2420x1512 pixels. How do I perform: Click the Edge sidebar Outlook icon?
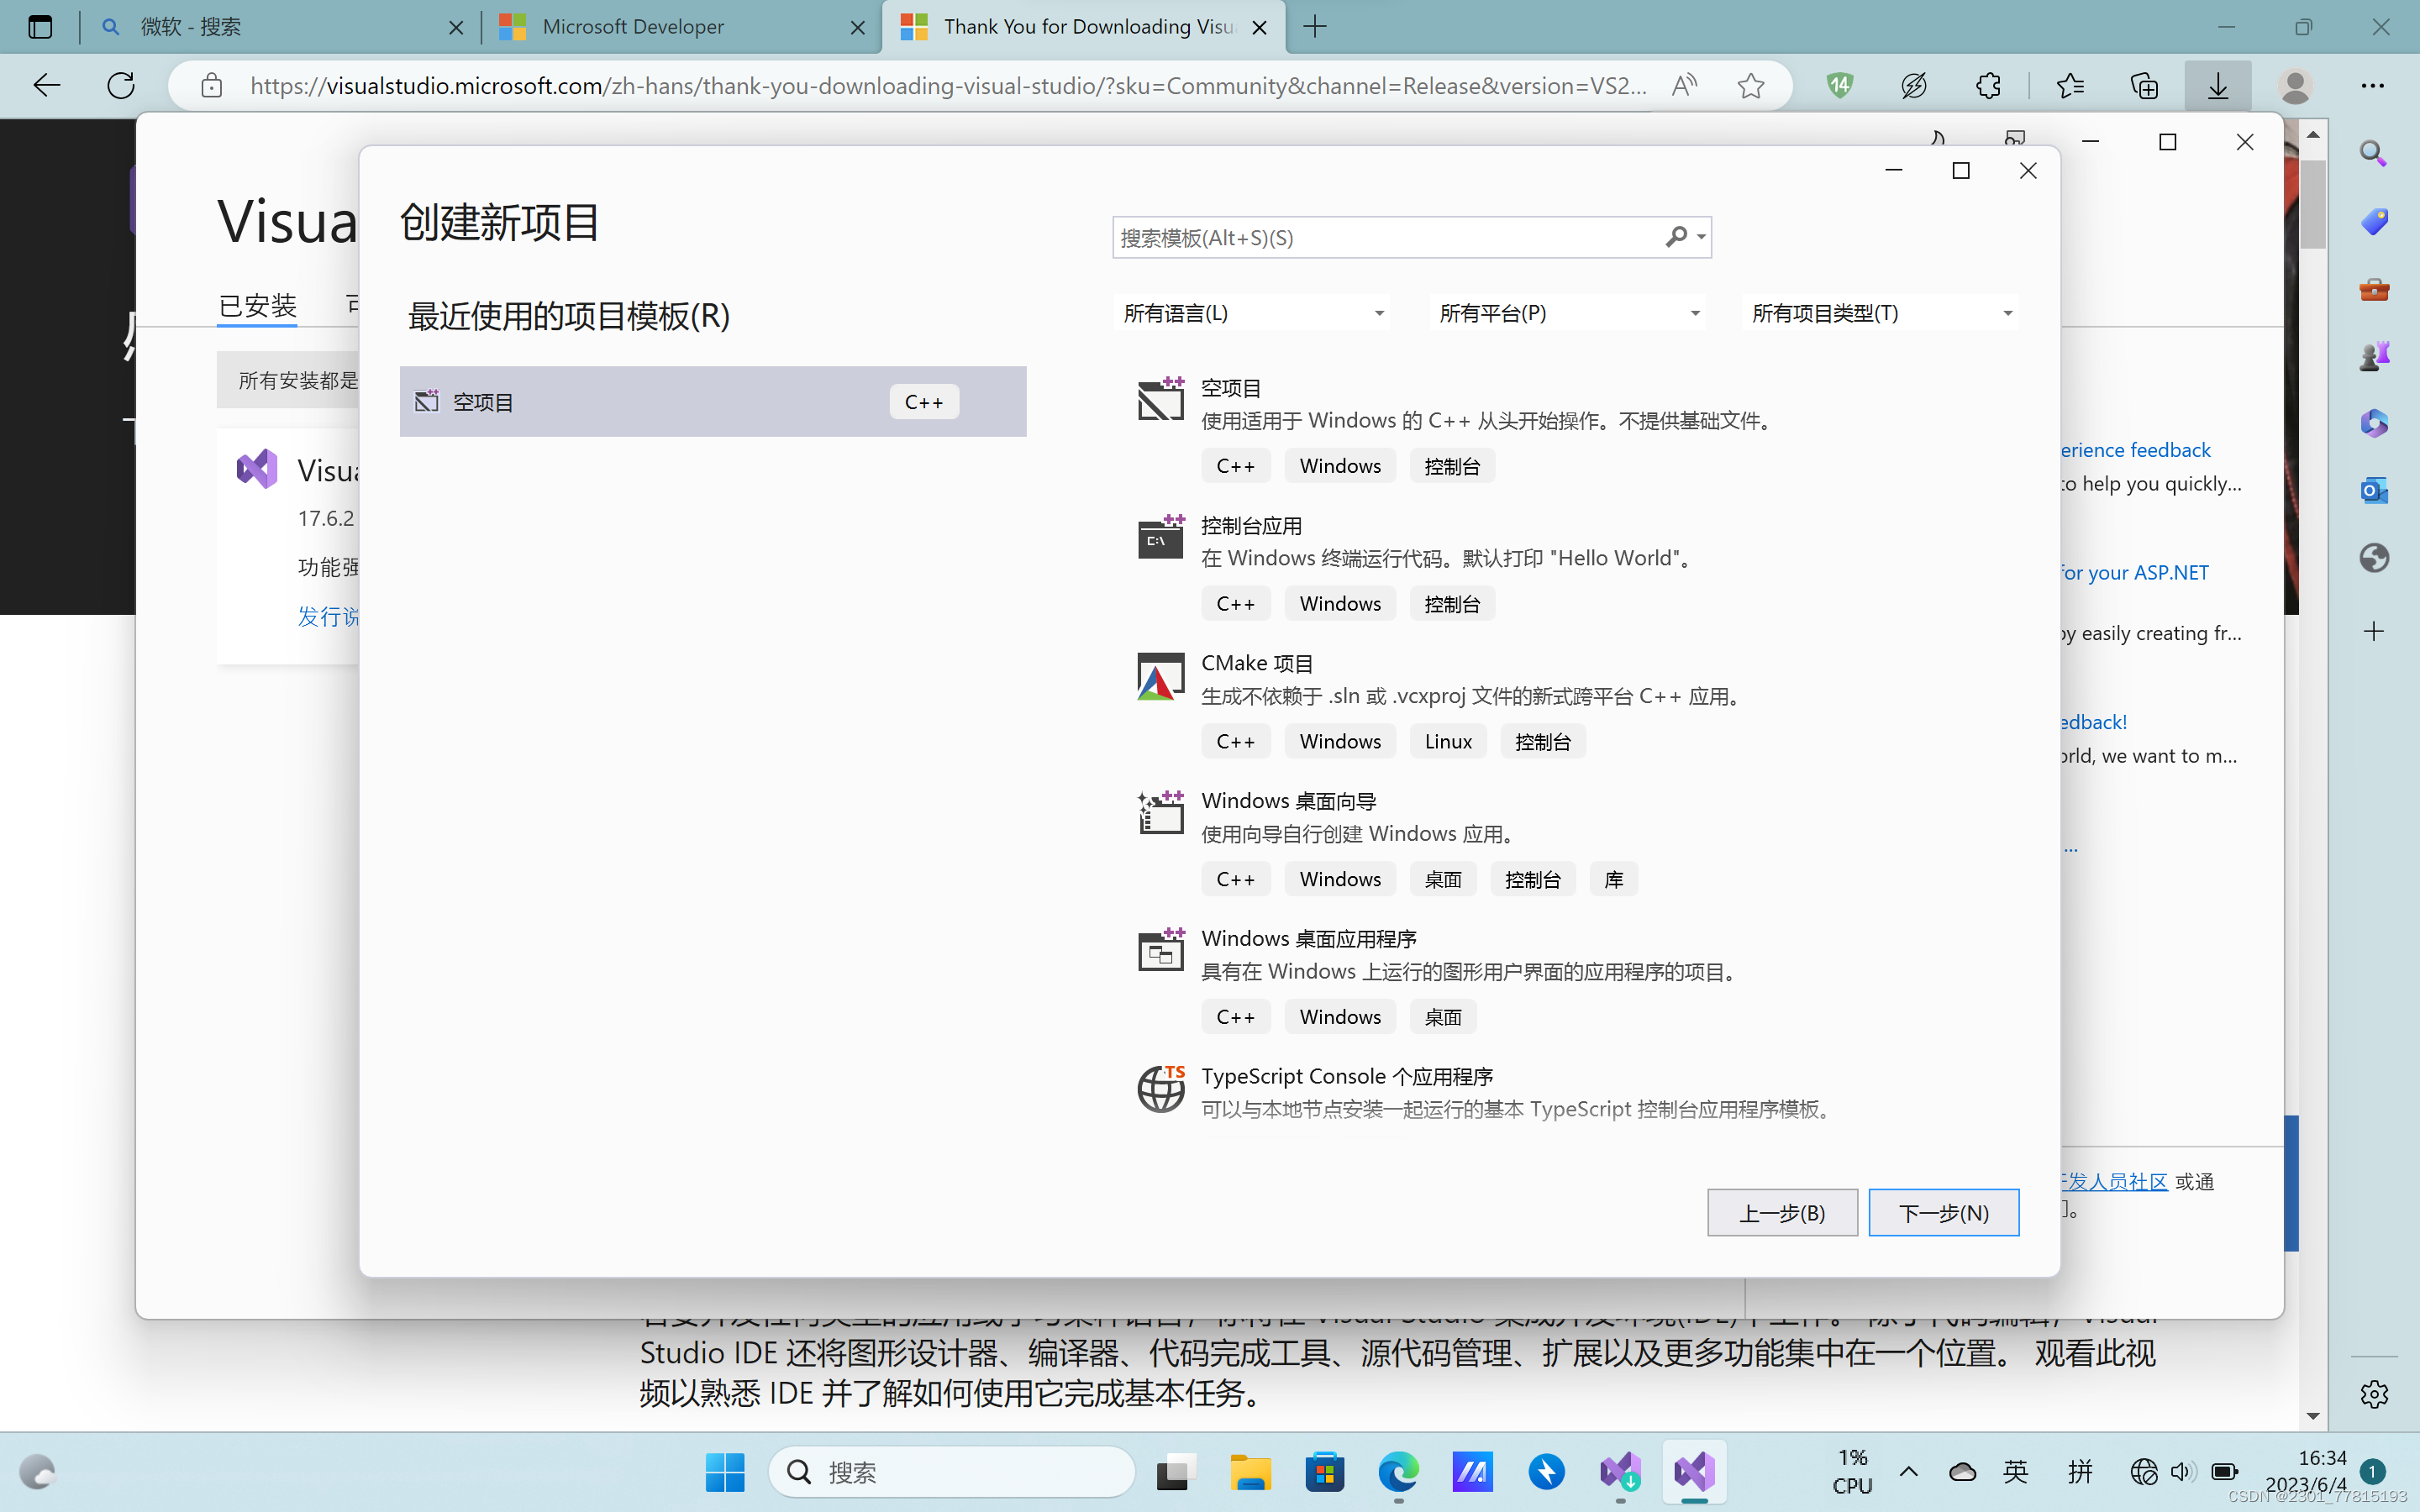(x=2374, y=491)
